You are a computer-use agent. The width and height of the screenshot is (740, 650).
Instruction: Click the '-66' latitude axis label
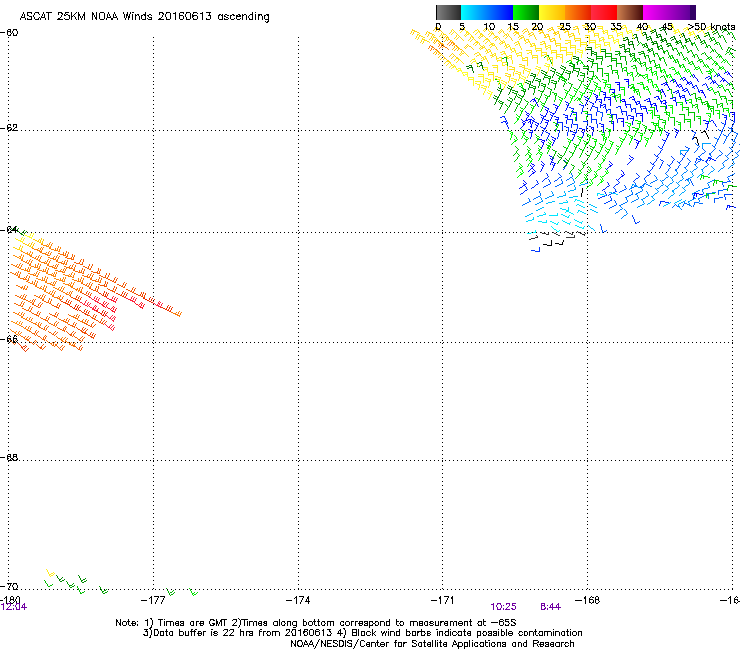tap(9, 339)
